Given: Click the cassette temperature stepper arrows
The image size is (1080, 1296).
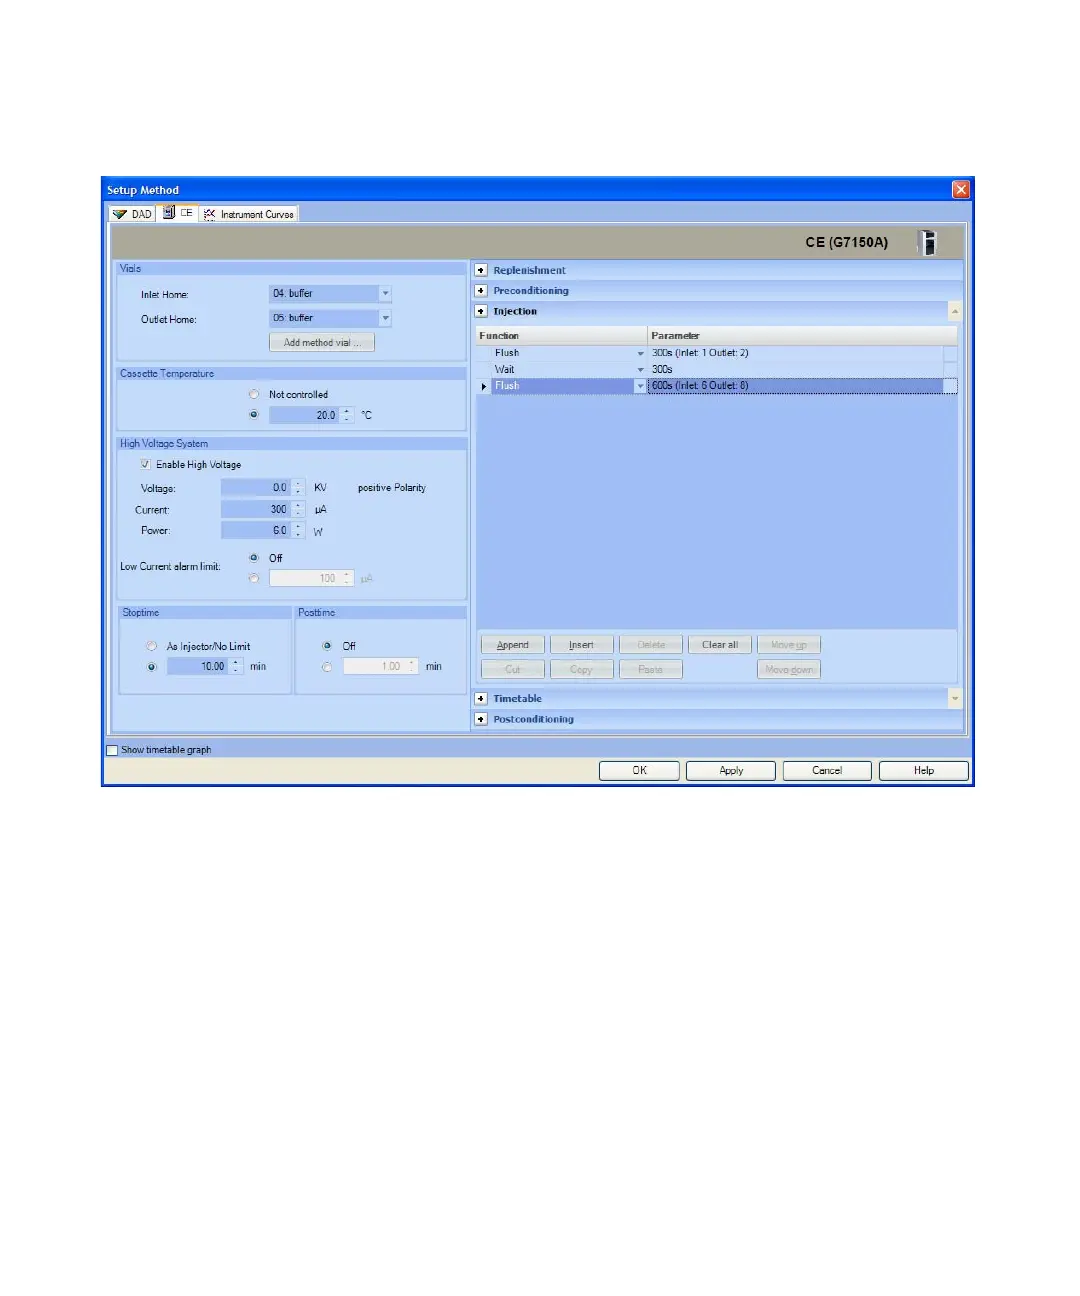Looking at the screenshot, I should click(347, 414).
